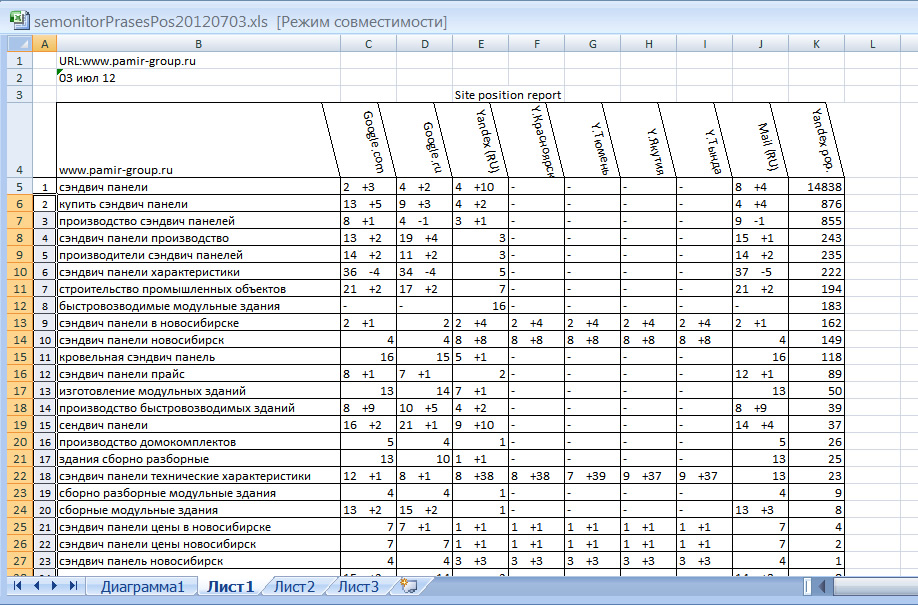Click Yandex (RU) value 16 in row 12
918x606 pixels.
tap(481, 306)
